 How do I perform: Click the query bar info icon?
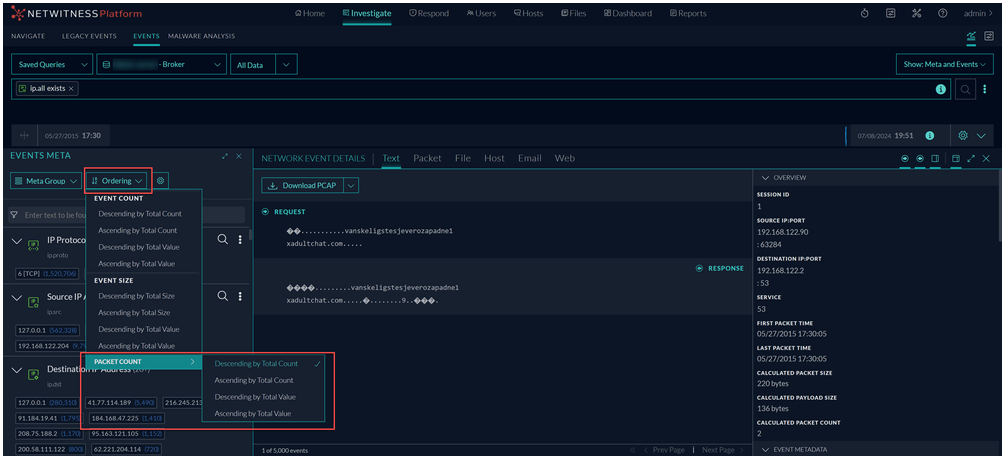point(940,90)
